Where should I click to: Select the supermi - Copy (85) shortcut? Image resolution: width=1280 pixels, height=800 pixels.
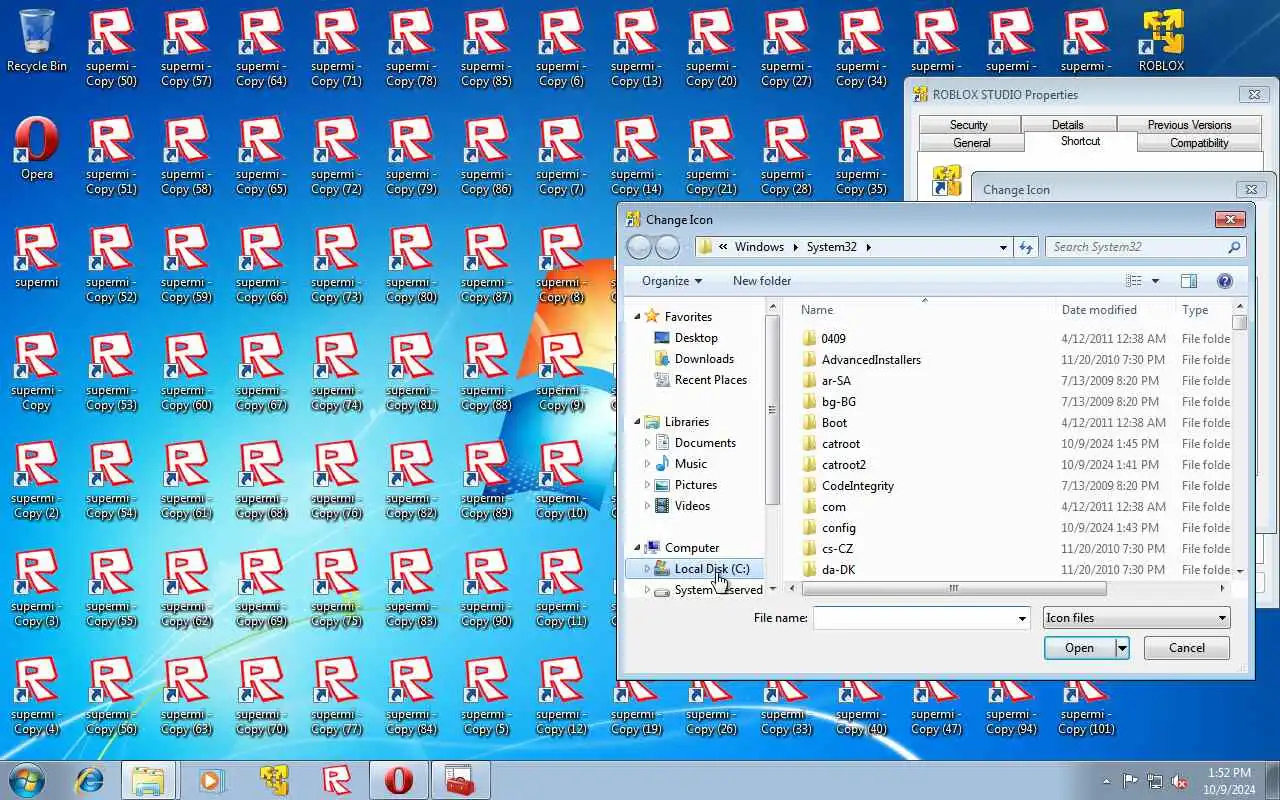click(486, 47)
